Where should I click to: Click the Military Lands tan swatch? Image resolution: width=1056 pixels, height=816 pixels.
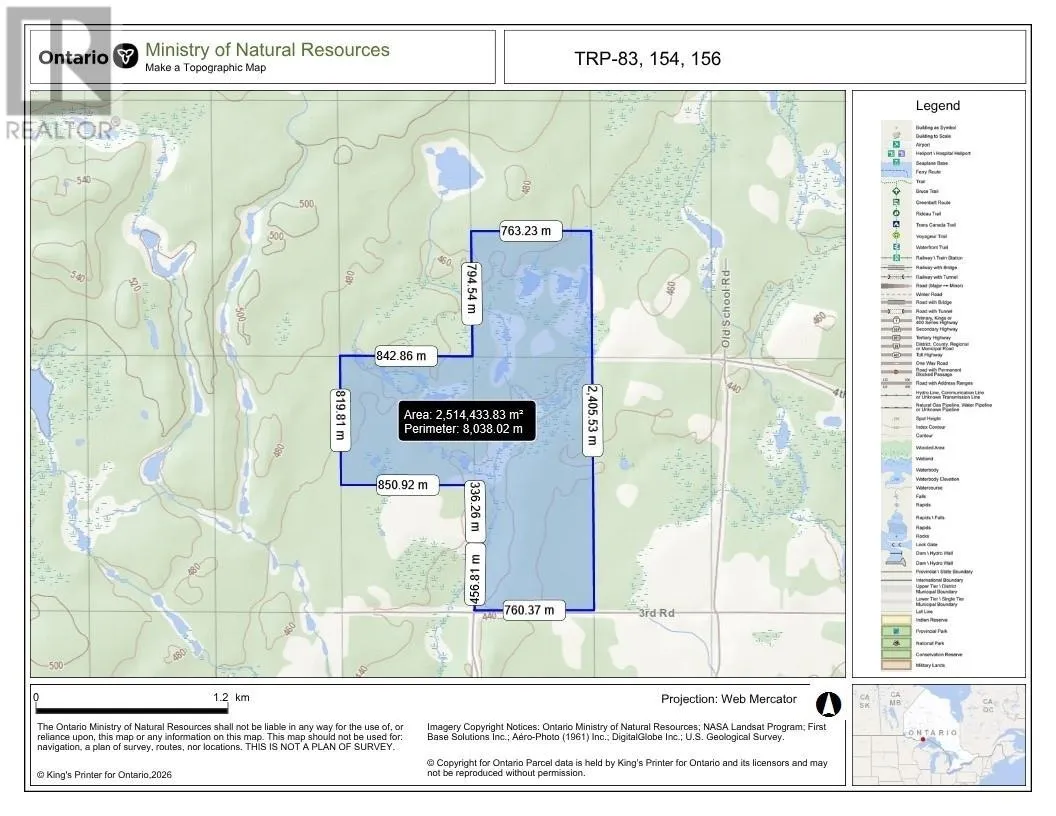[896, 665]
